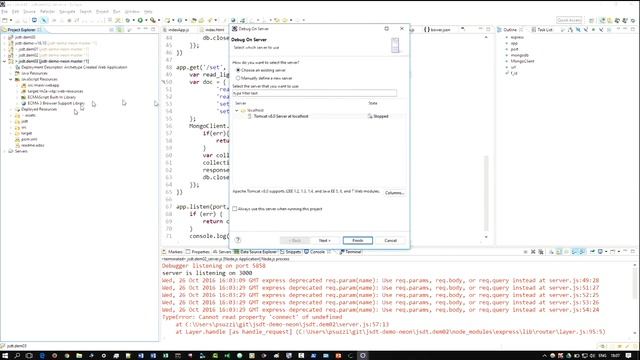
Task: Click the Columns... button in the dialog
Action: coord(394,193)
